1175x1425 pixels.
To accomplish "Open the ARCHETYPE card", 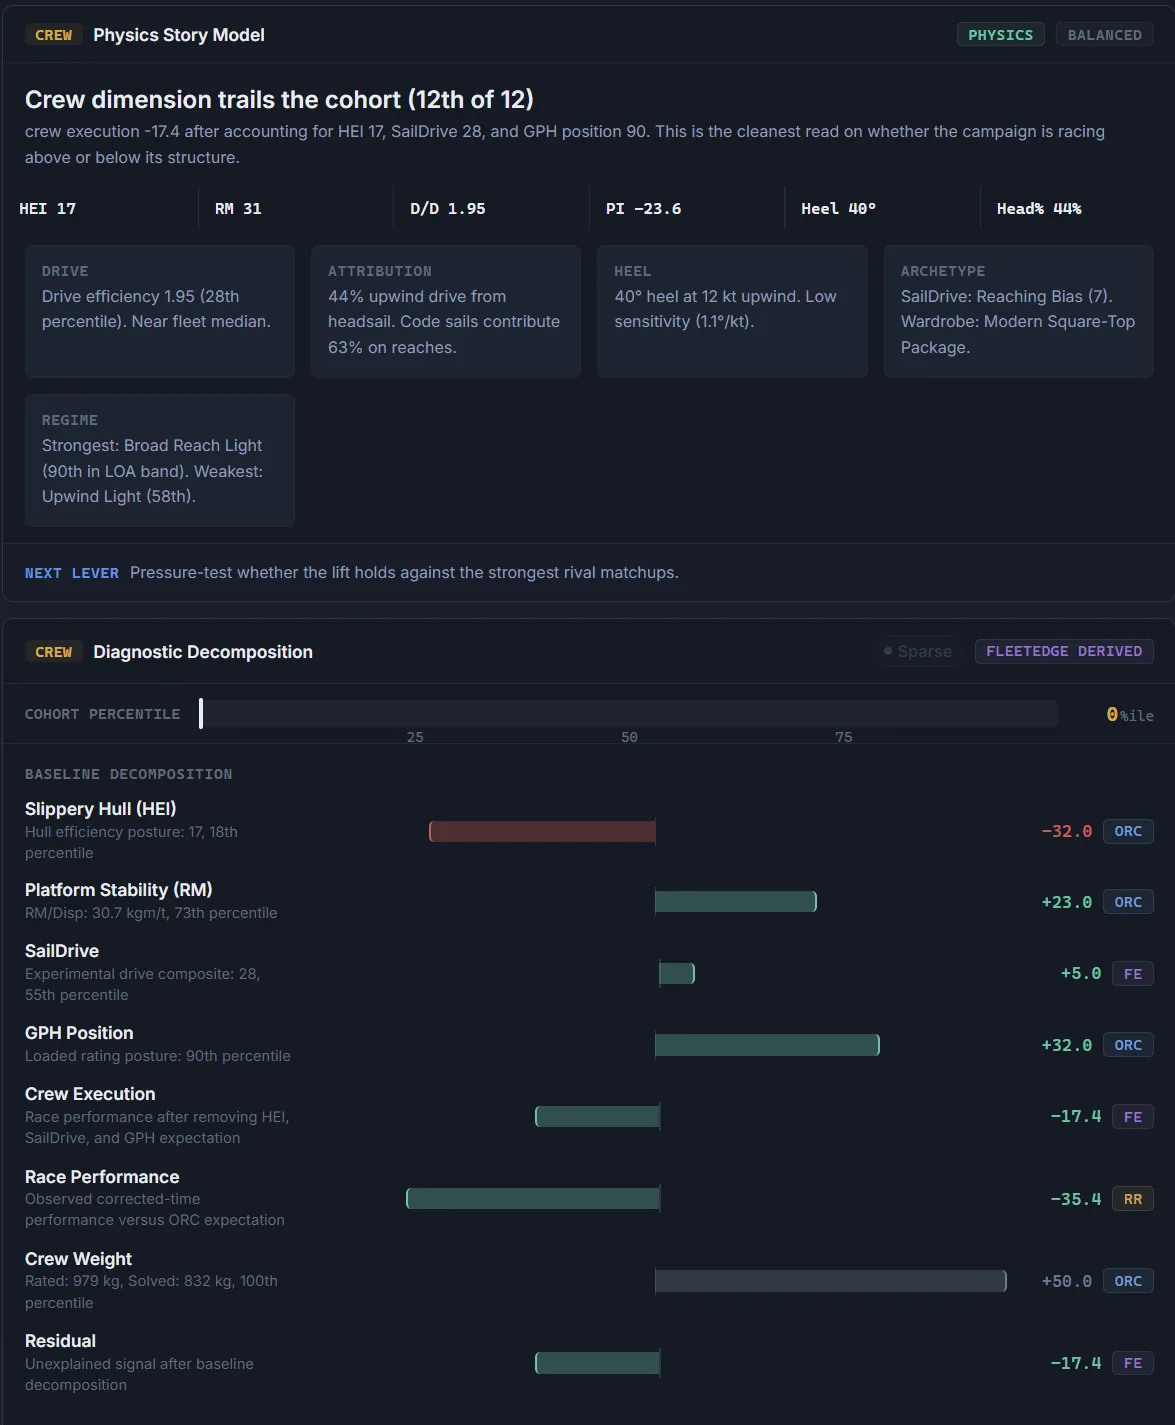I will [x=1019, y=311].
